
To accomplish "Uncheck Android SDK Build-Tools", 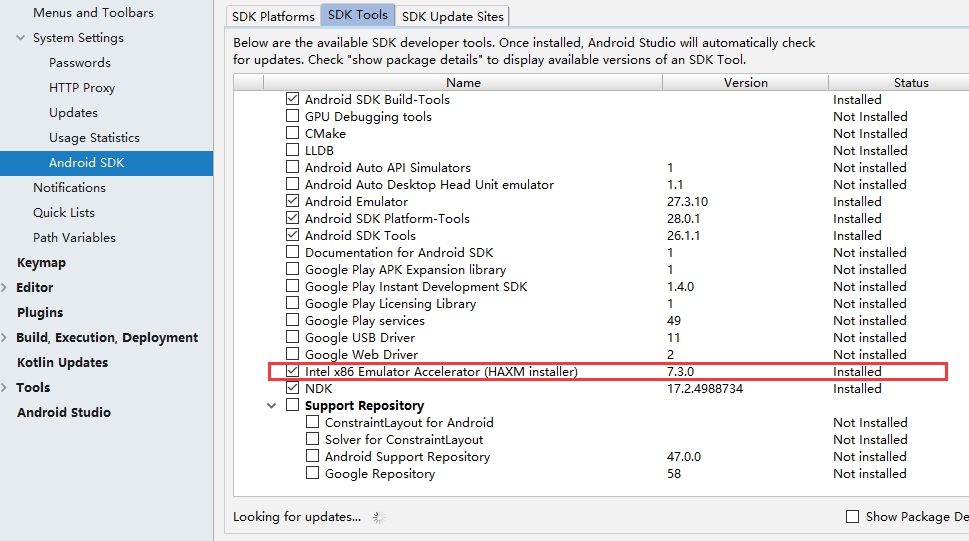I will pos(292,99).
